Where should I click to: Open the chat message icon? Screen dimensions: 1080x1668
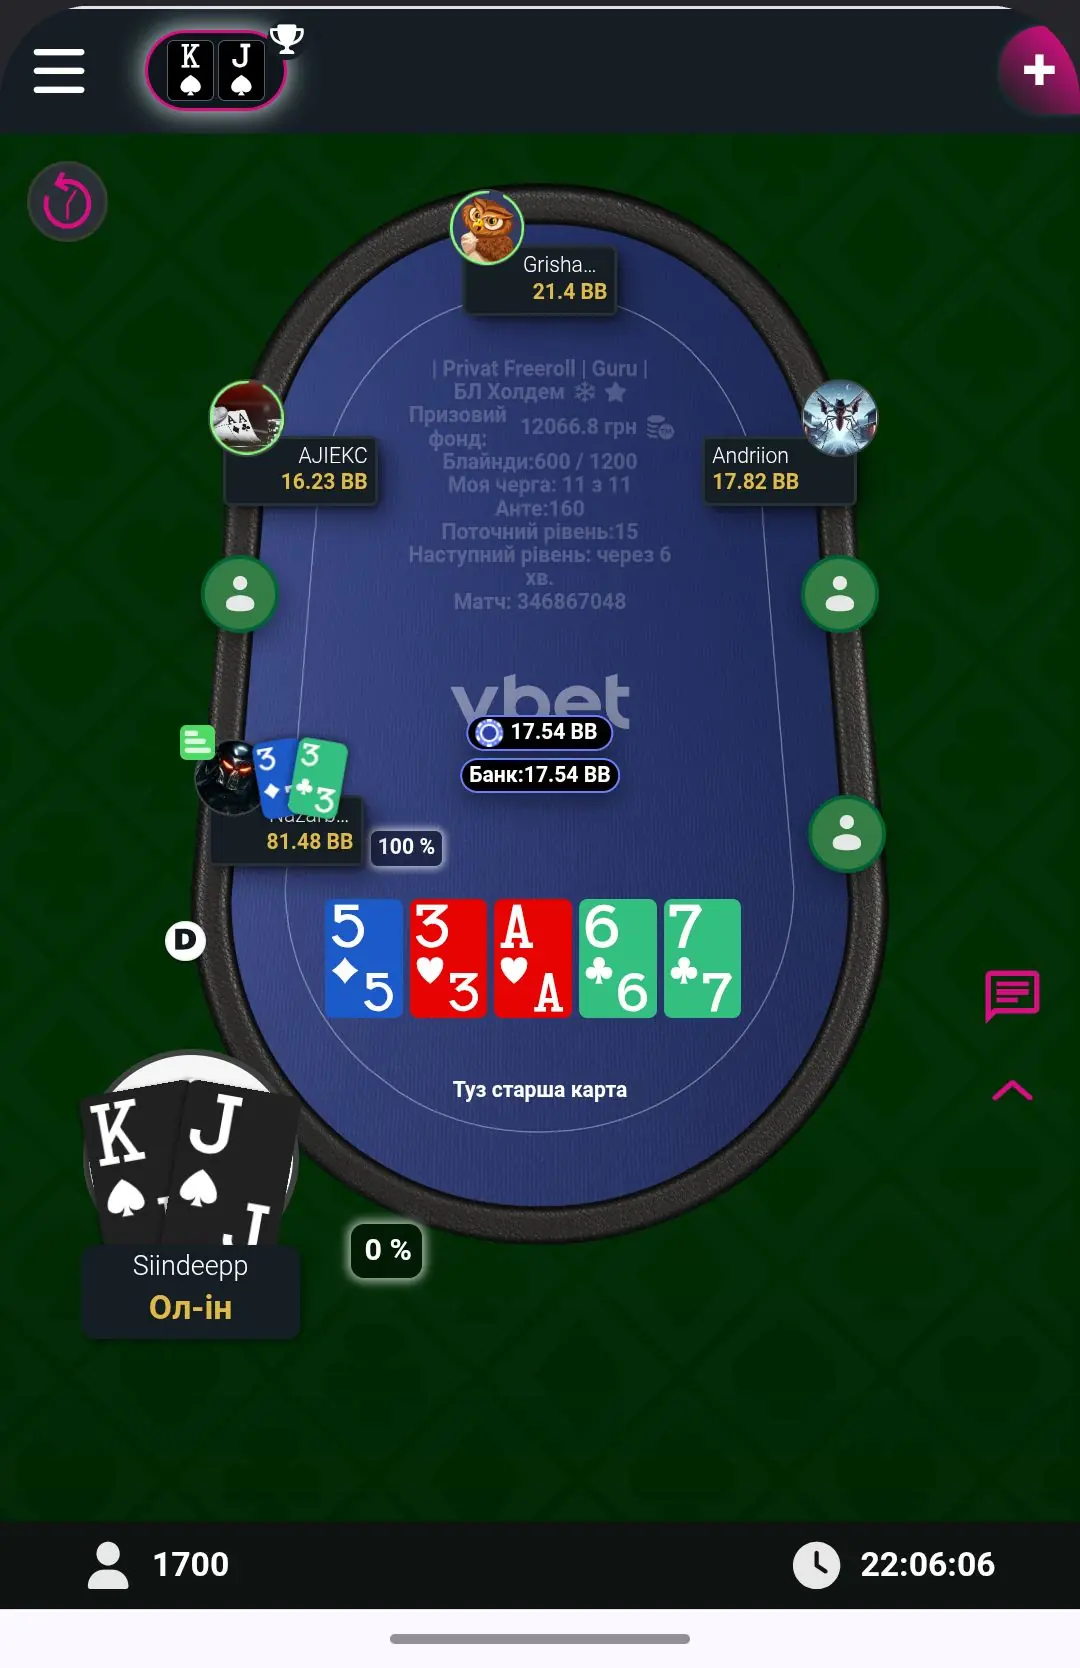point(1012,995)
